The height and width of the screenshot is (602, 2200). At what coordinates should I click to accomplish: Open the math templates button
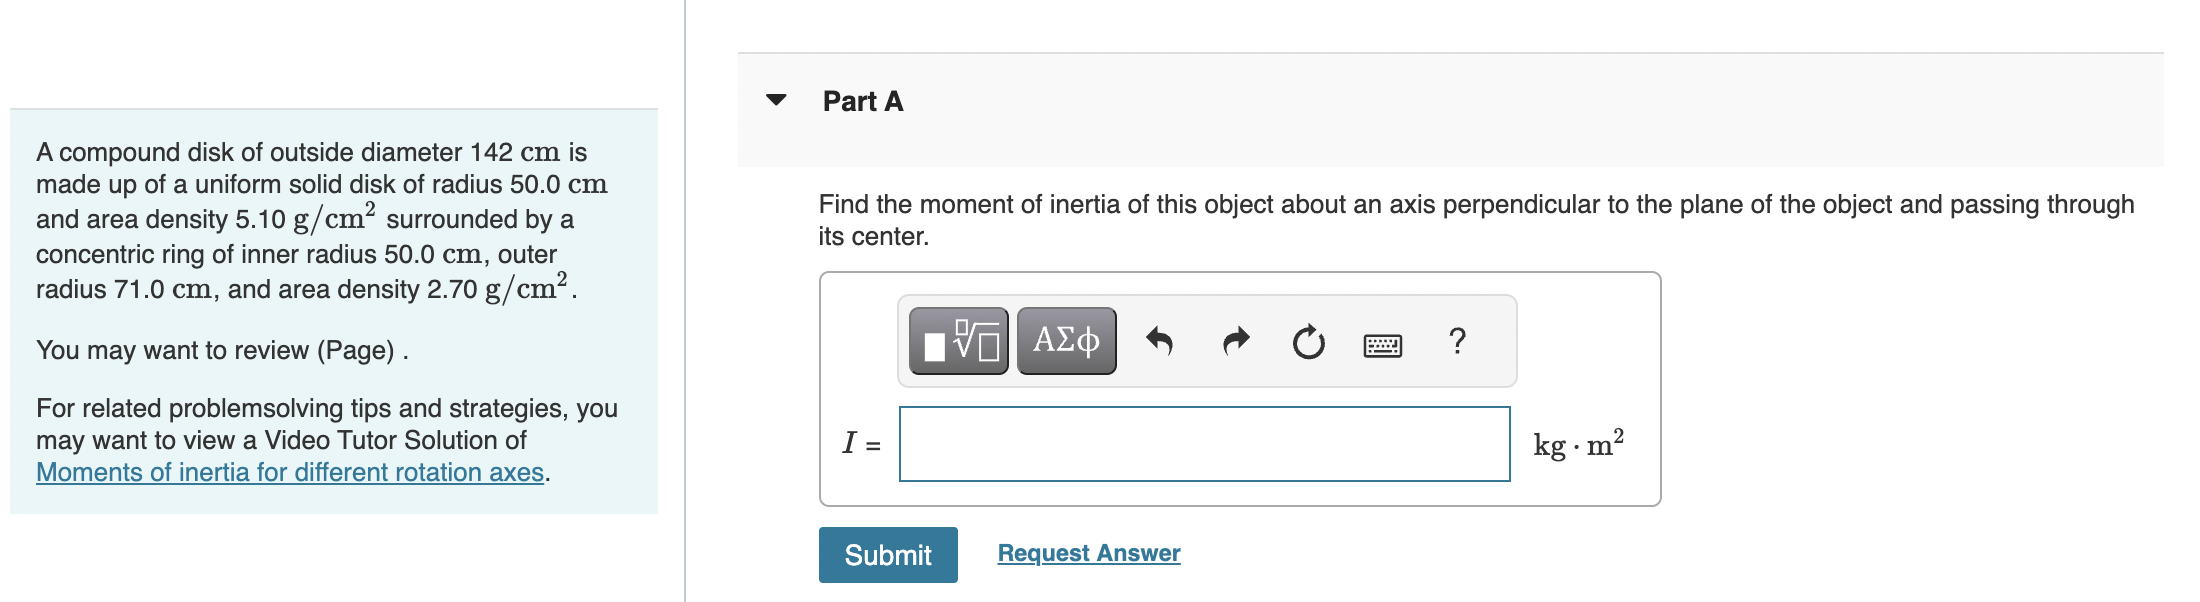[x=958, y=342]
